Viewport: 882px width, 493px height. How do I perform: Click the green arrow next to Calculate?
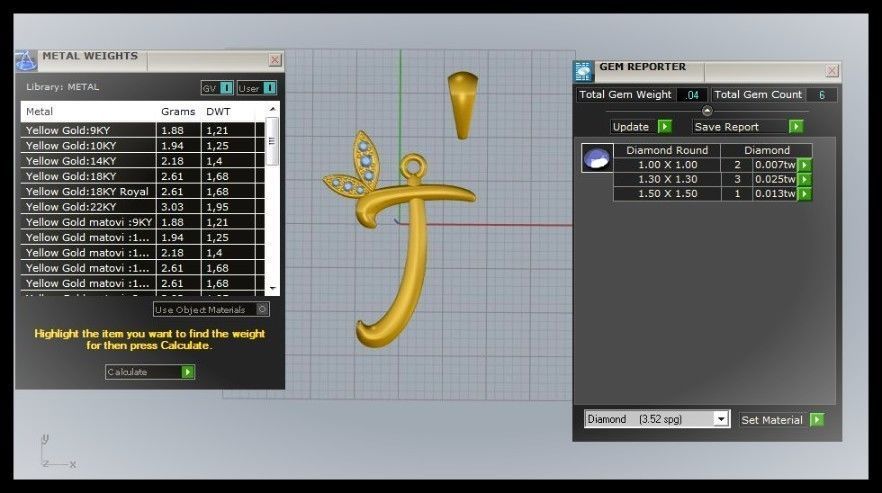pyautogui.click(x=187, y=372)
